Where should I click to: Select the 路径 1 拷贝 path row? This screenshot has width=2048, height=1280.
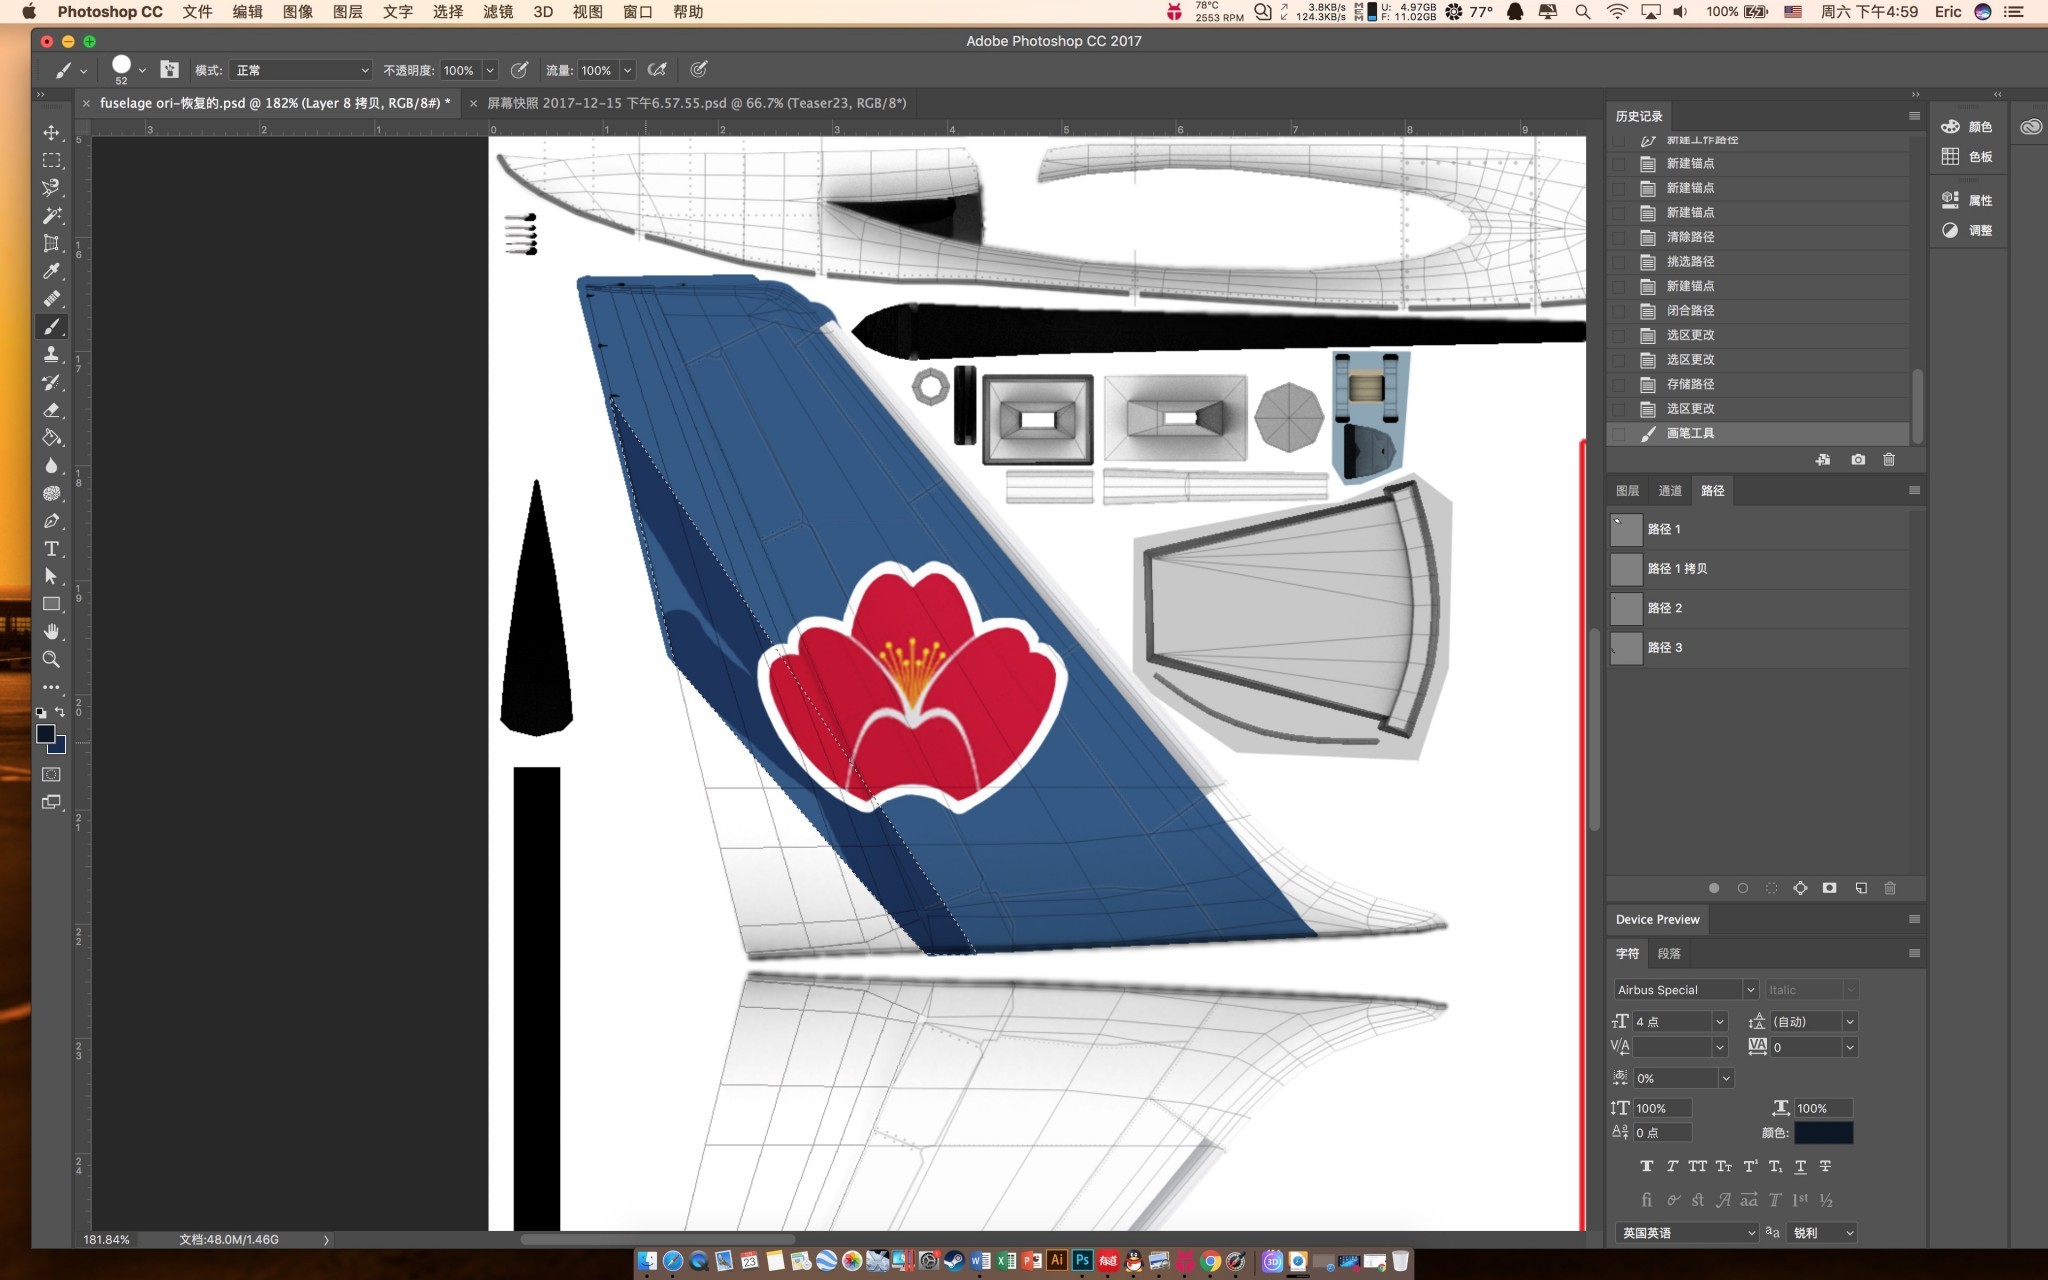[x=1759, y=569]
